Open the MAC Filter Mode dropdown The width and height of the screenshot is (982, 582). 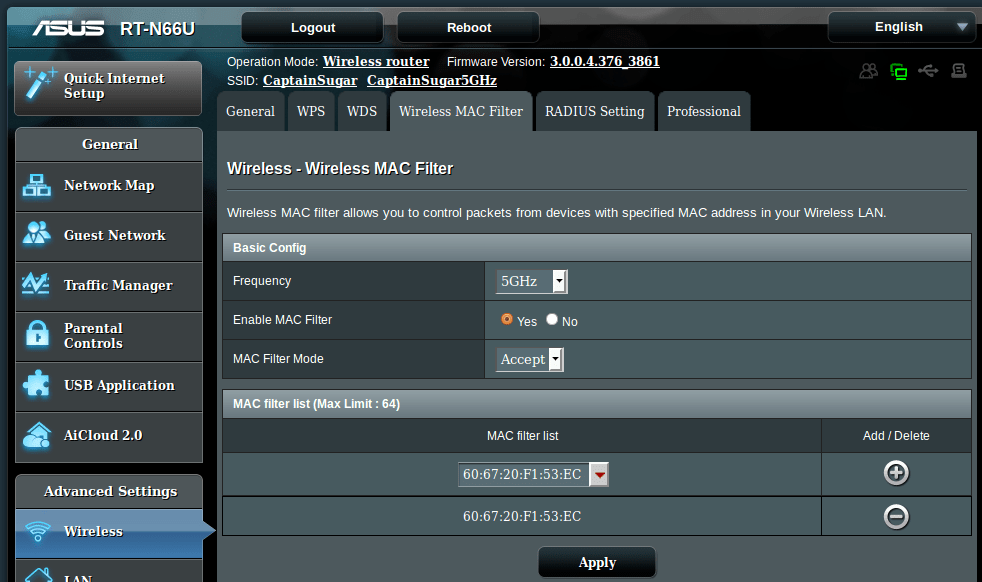click(554, 359)
